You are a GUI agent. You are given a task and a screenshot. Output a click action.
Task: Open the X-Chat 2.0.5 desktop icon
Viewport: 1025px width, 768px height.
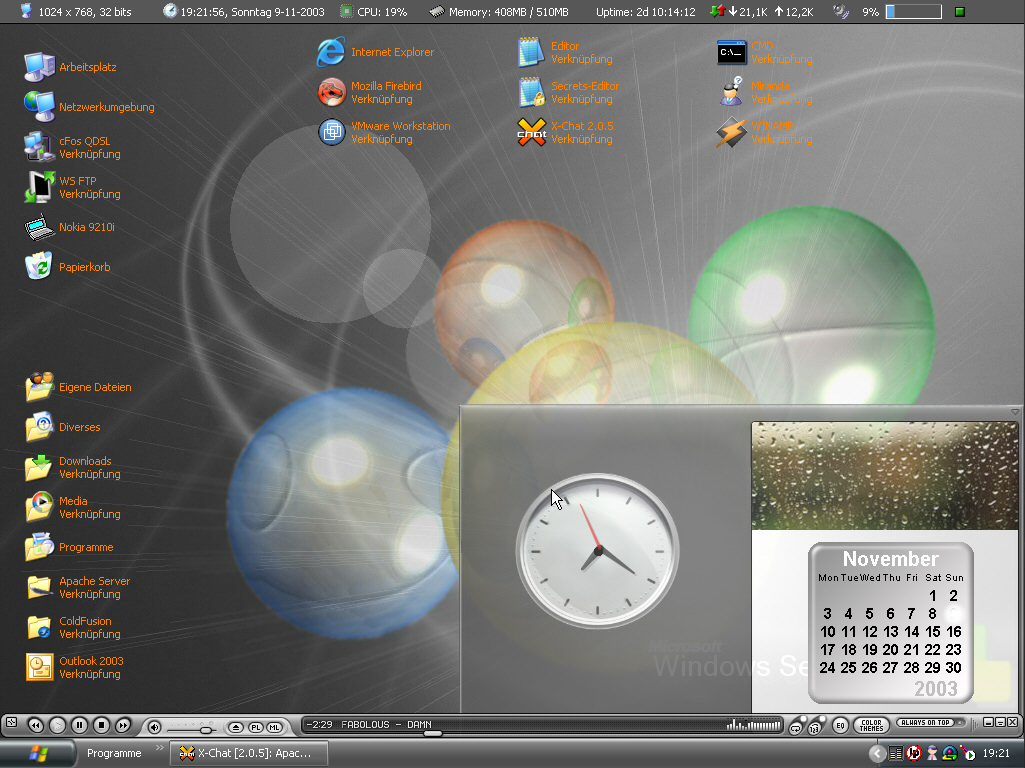coord(532,133)
